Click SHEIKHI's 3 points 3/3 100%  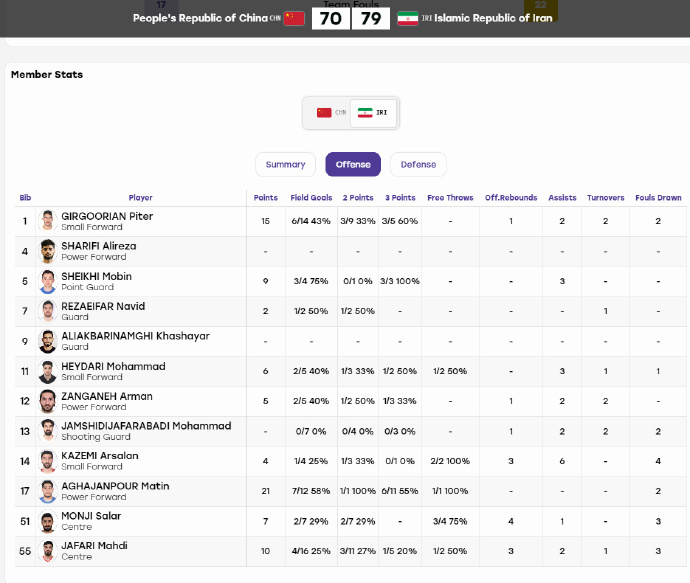click(400, 281)
